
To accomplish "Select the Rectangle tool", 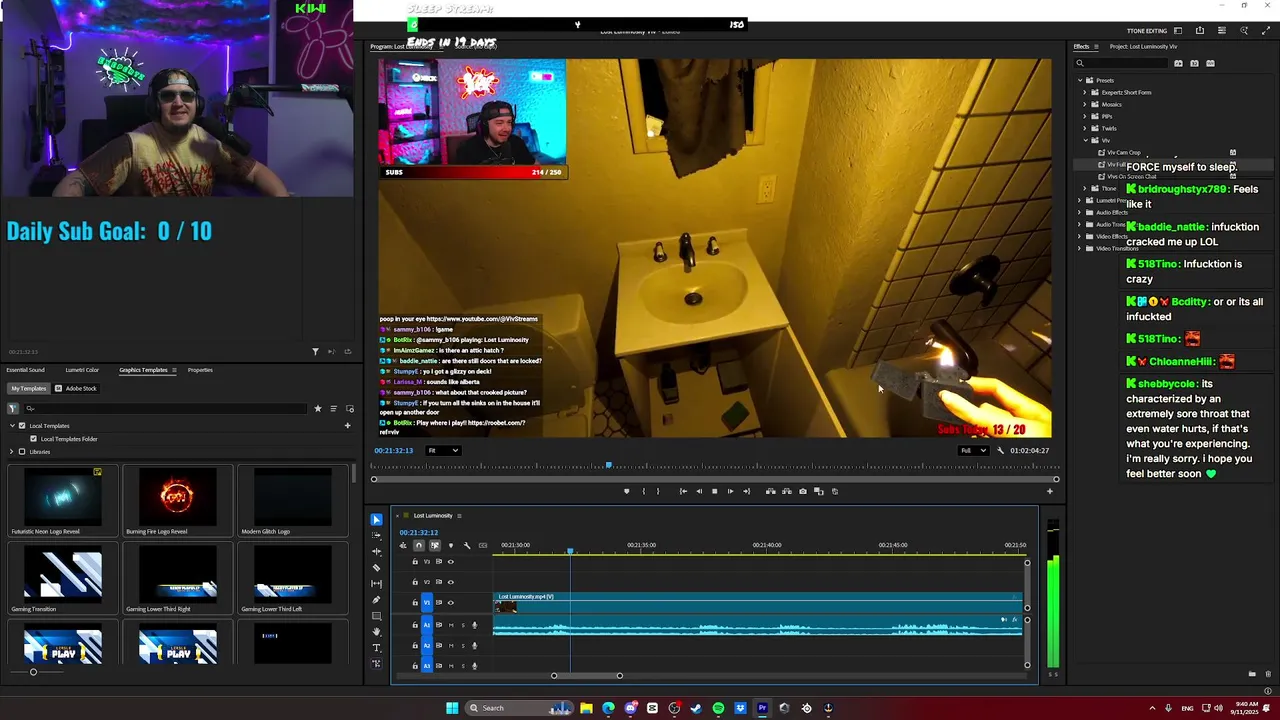I will click(x=376, y=616).
